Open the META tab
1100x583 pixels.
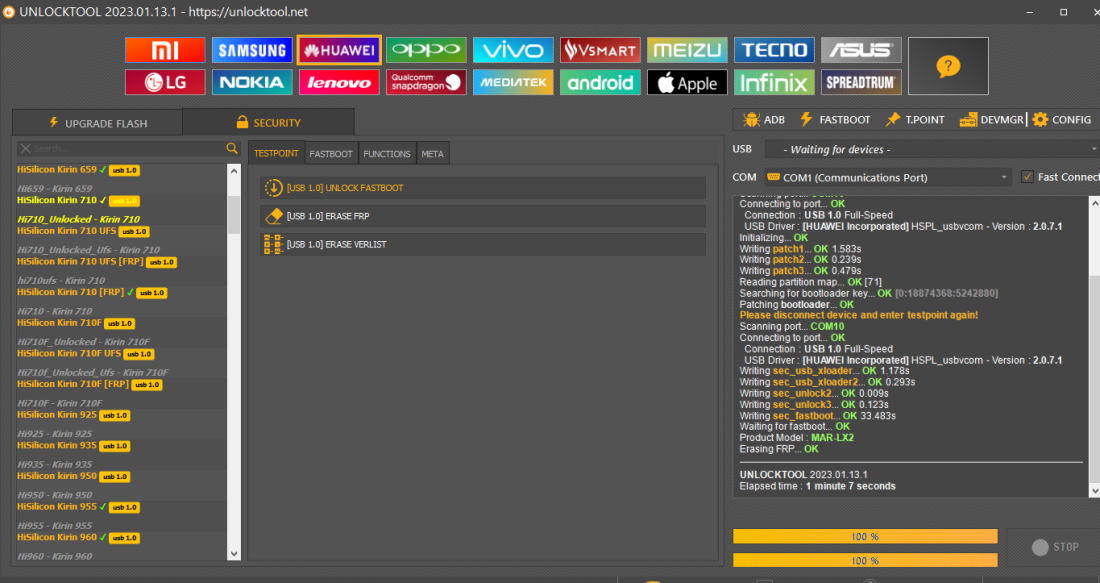click(x=432, y=154)
